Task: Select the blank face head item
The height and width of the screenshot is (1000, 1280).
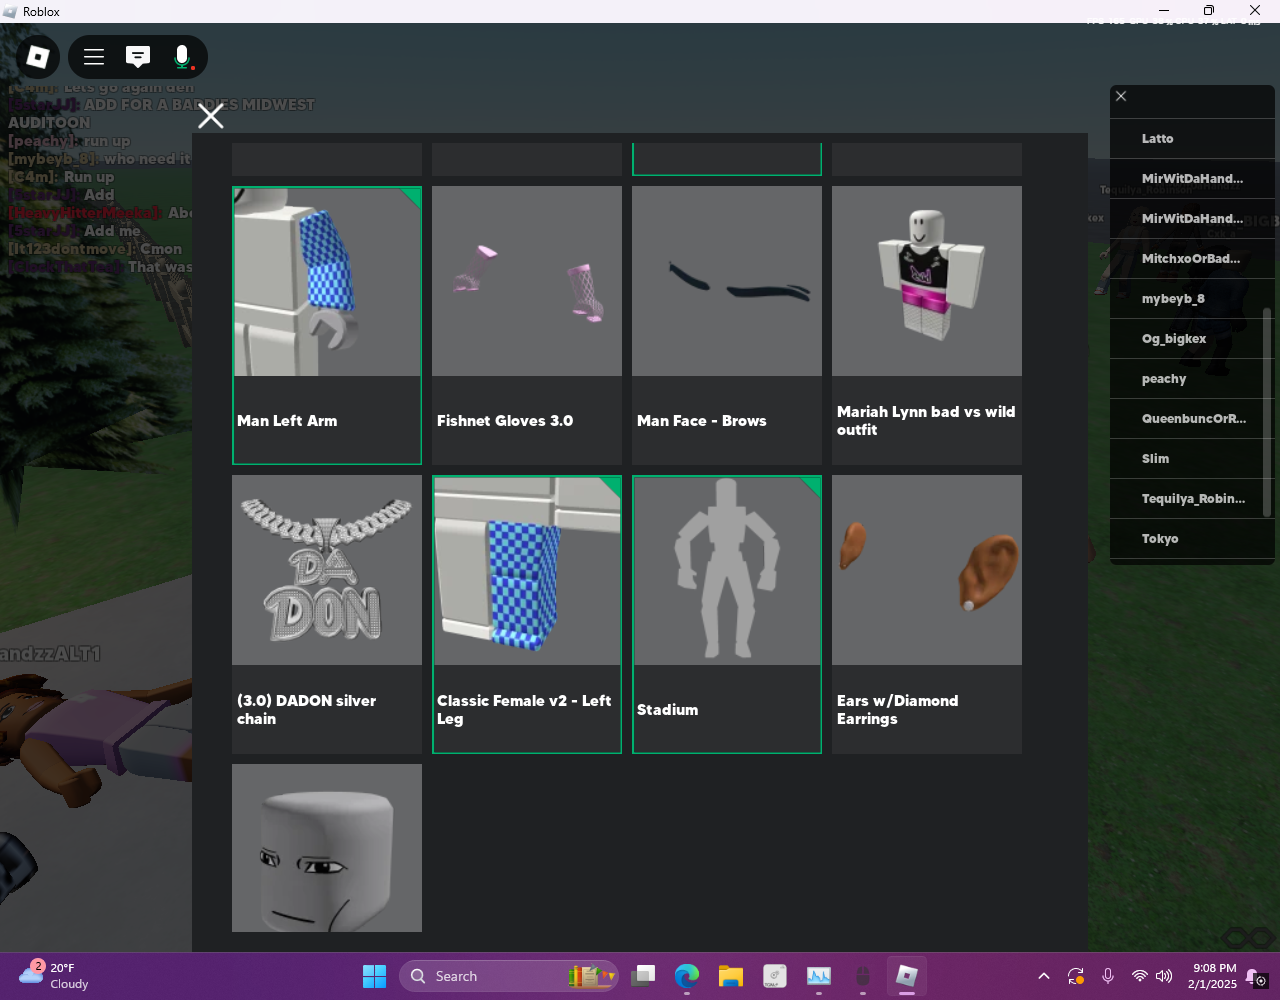Action: click(x=327, y=848)
